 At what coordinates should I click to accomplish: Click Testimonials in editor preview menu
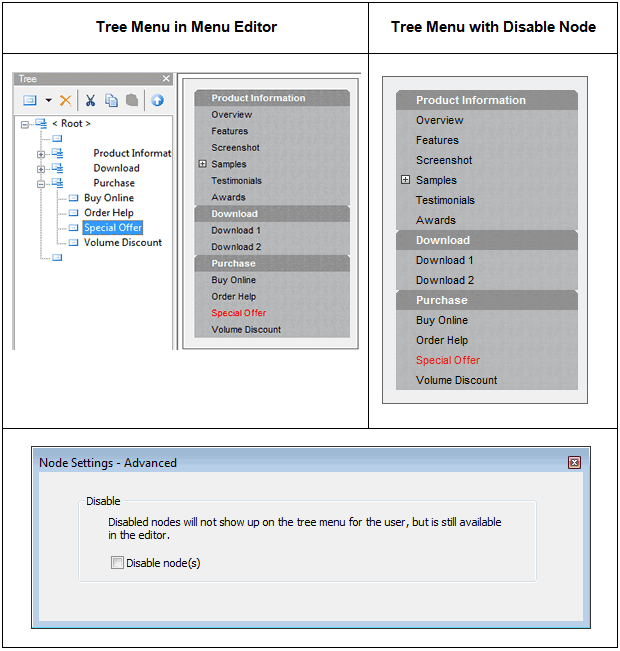point(236,181)
